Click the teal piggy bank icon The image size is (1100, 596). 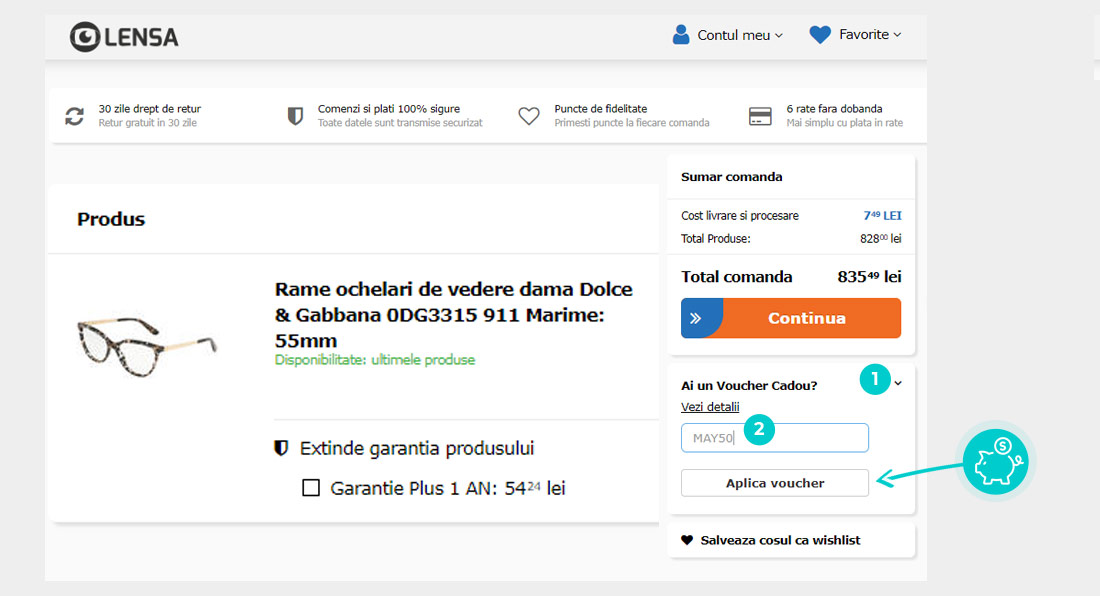(995, 461)
